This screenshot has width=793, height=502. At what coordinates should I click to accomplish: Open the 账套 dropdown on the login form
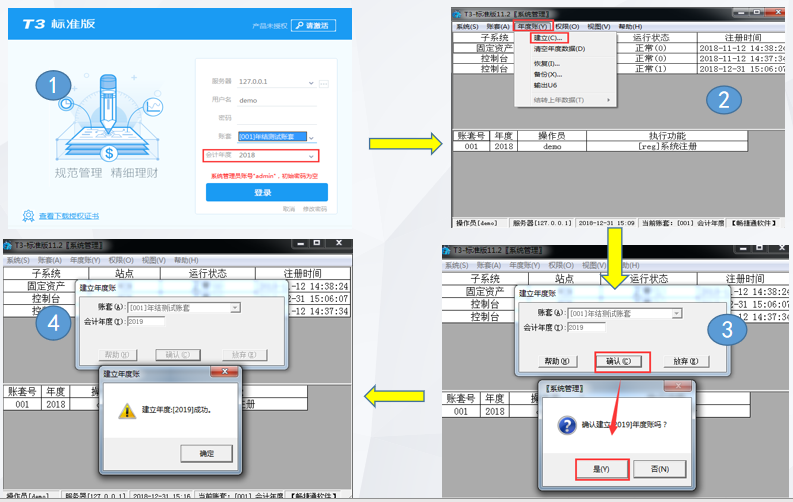[312, 138]
